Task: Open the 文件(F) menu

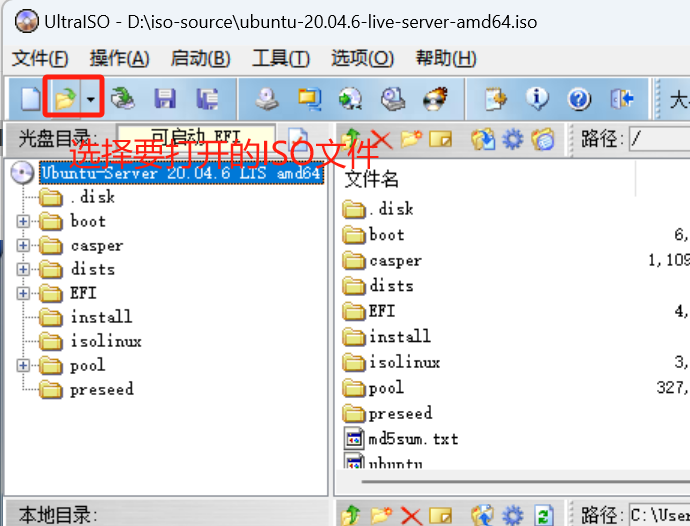Action: [x=40, y=58]
